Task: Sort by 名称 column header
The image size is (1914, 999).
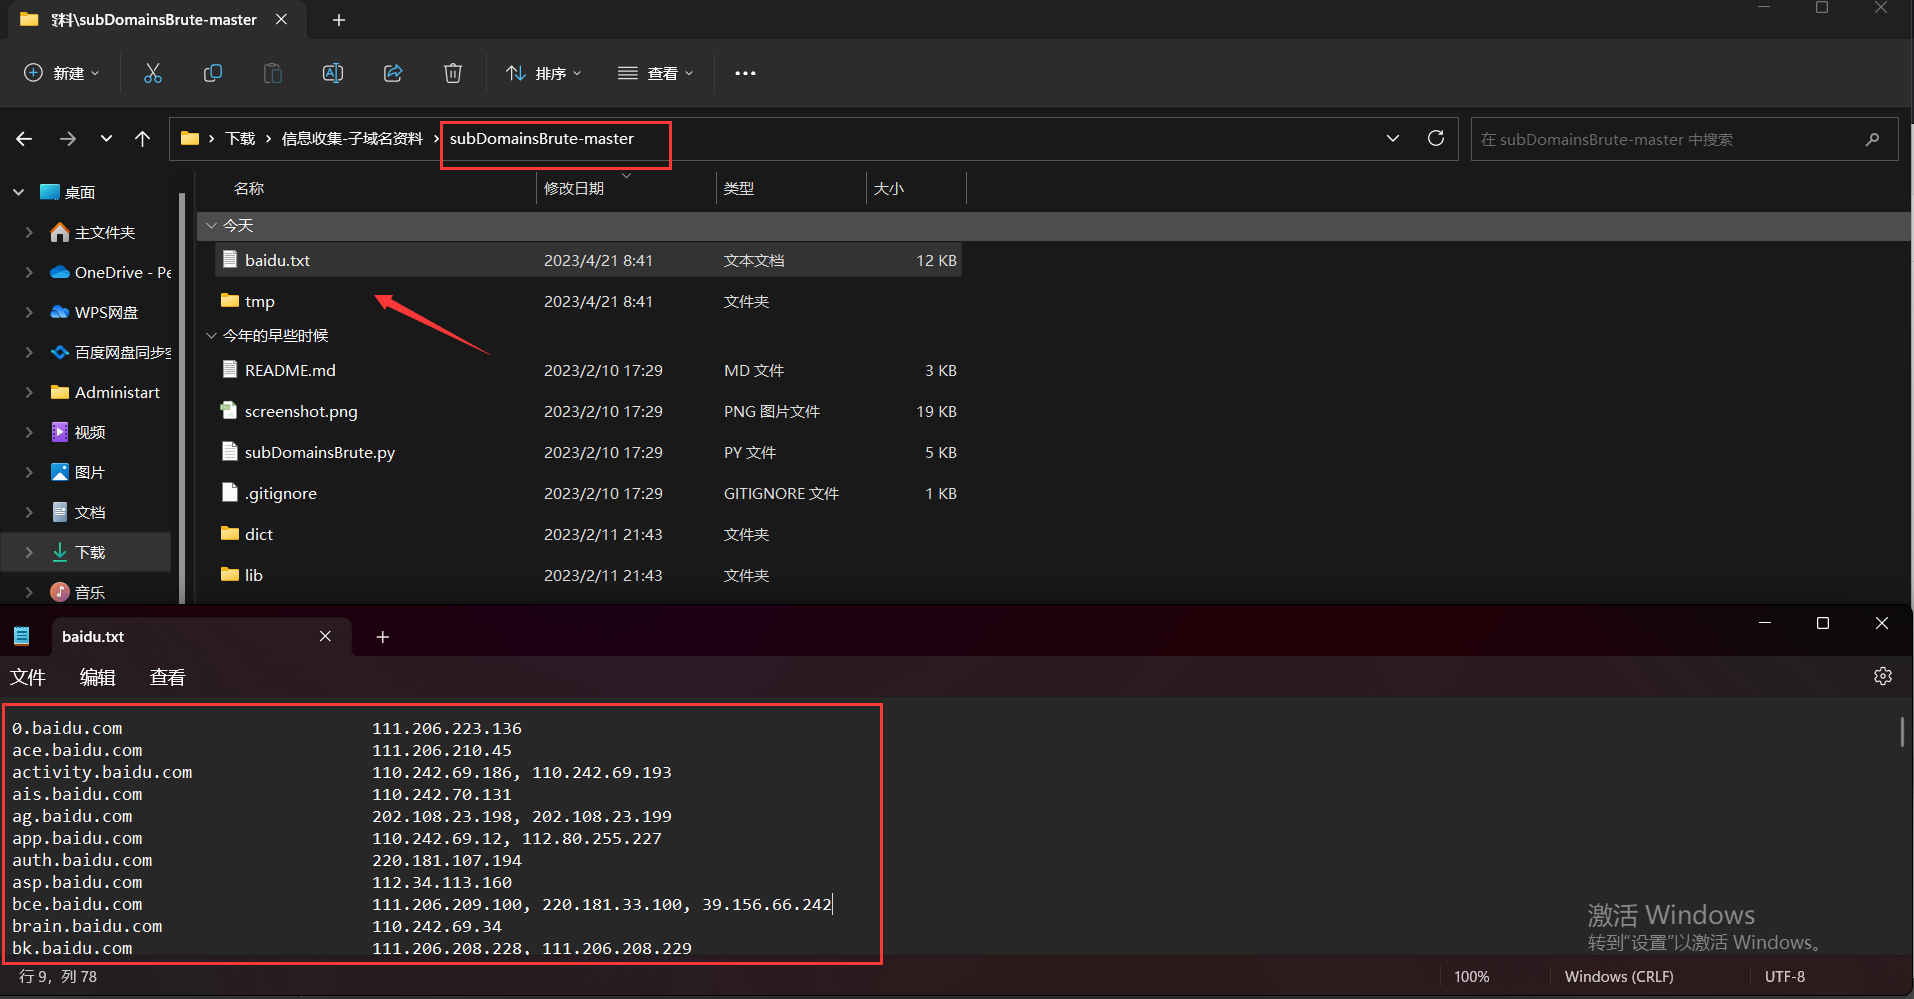Action: coord(249,188)
